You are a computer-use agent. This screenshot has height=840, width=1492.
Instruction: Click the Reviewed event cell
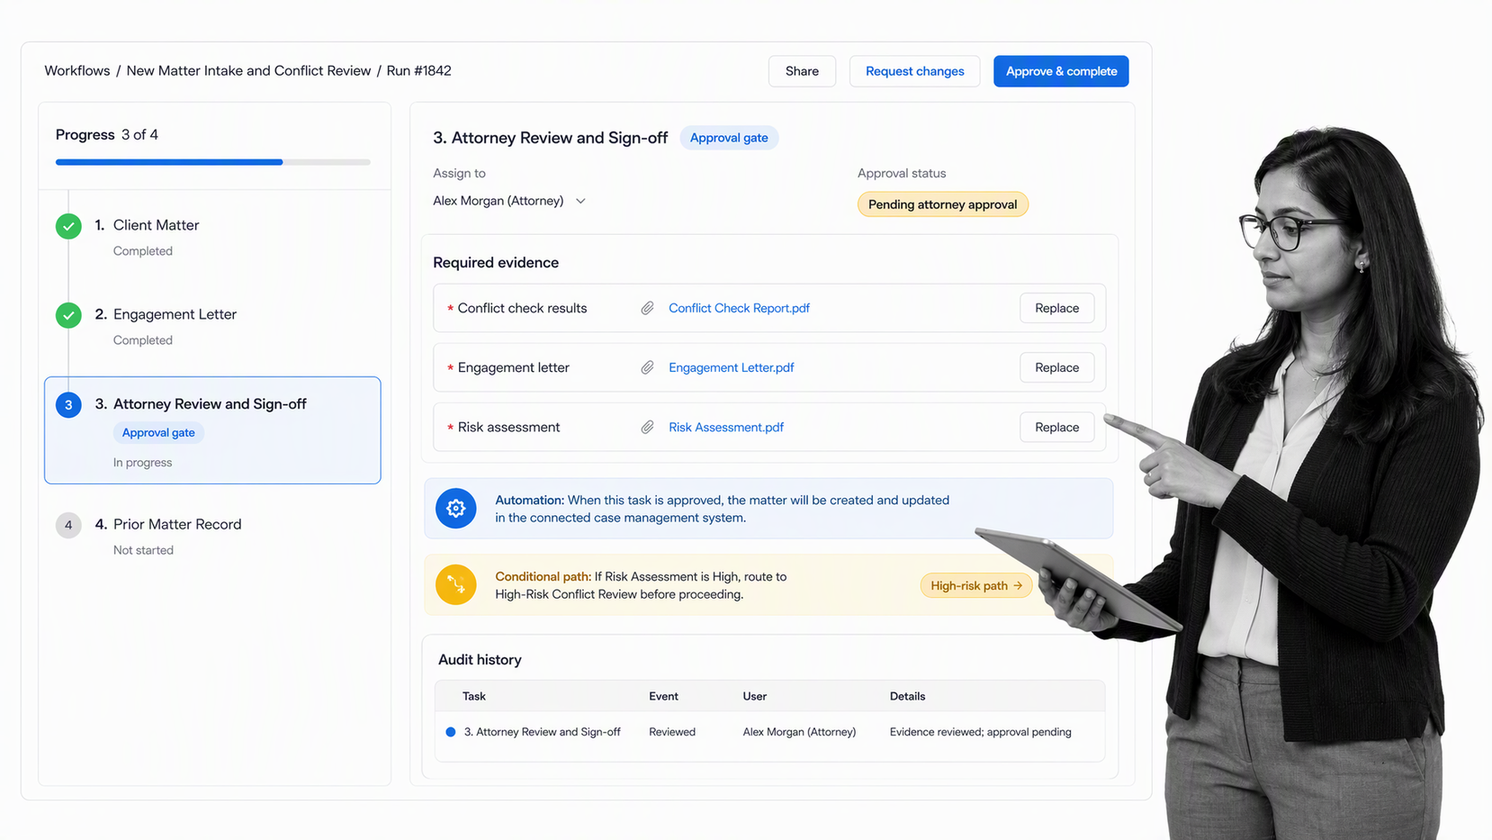[x=672, y=732]
